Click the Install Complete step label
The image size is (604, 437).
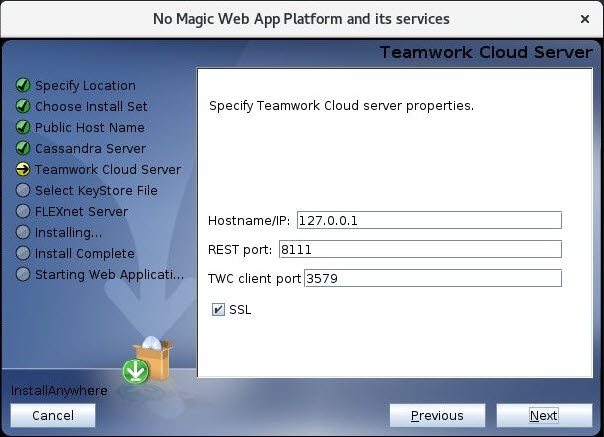tap(85, 254)
